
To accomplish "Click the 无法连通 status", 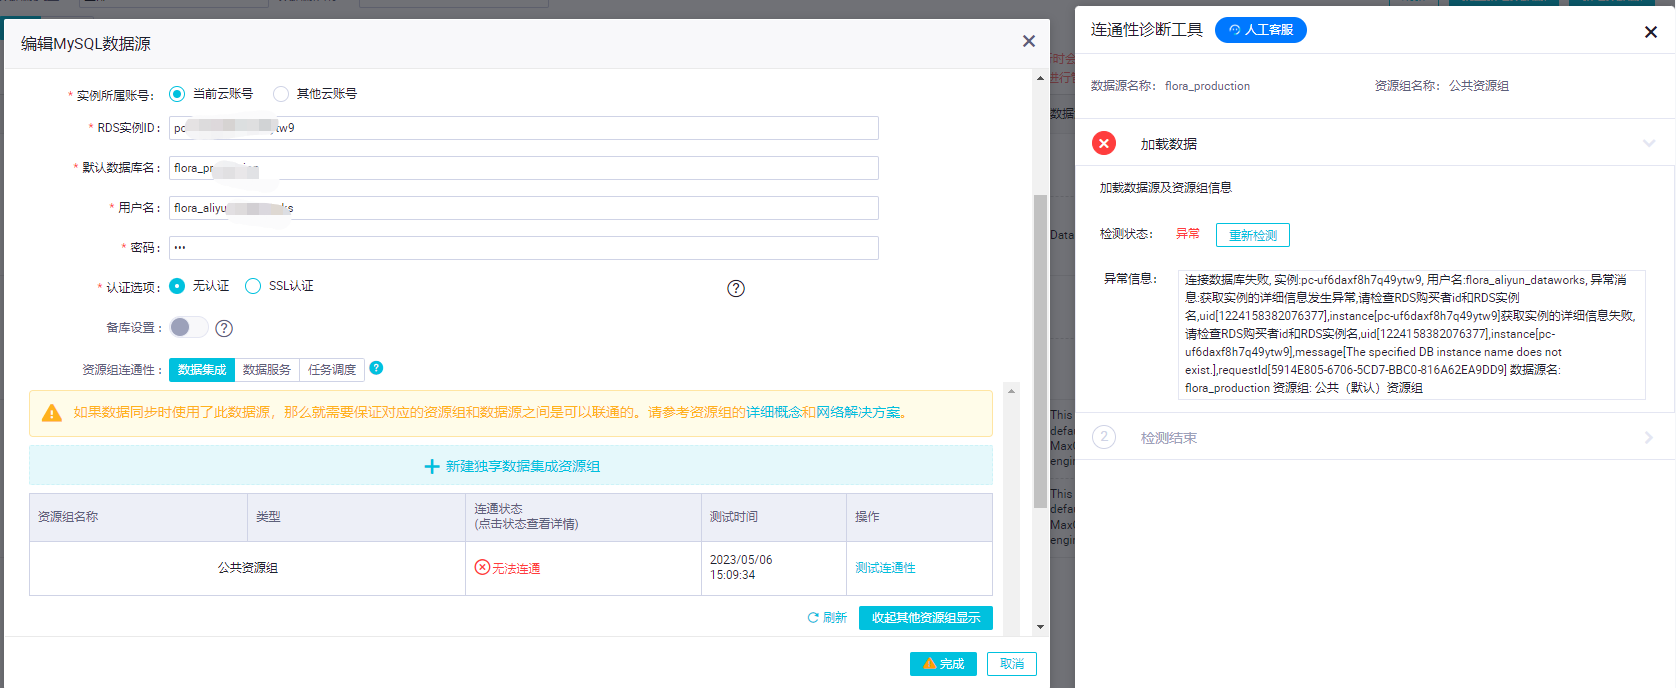I will 515,568.
